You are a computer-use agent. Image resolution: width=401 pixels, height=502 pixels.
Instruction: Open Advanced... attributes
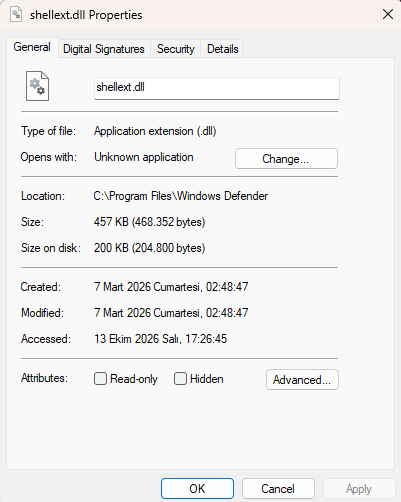[302, 379]
